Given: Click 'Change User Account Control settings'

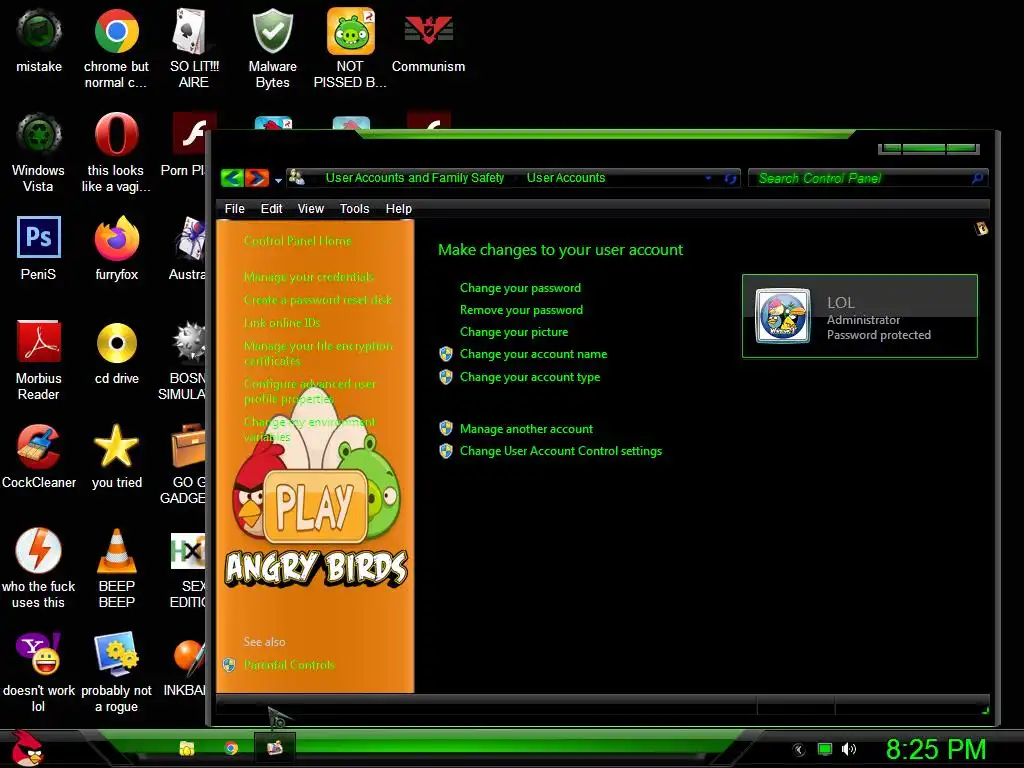Looking at the screenshot, I should pyautogui.click(x=560, y=451).
